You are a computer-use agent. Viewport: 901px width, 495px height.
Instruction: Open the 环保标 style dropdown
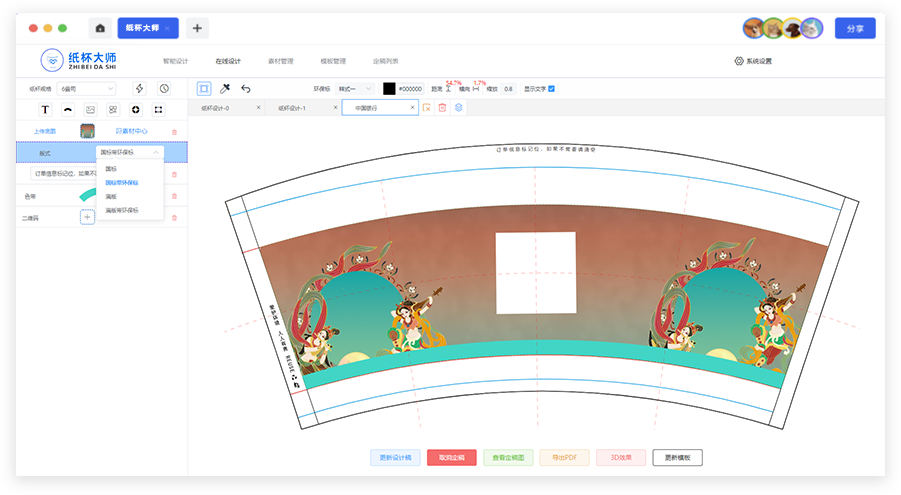355,89
